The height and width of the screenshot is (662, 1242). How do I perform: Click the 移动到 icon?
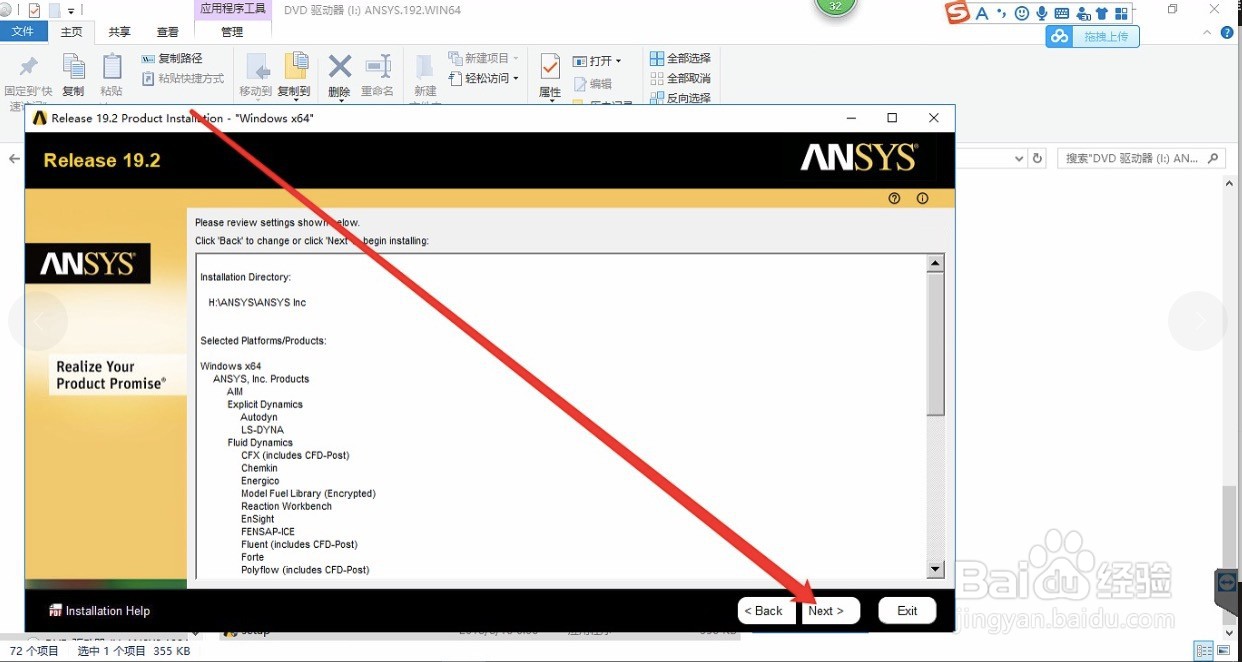pos(257,66)
